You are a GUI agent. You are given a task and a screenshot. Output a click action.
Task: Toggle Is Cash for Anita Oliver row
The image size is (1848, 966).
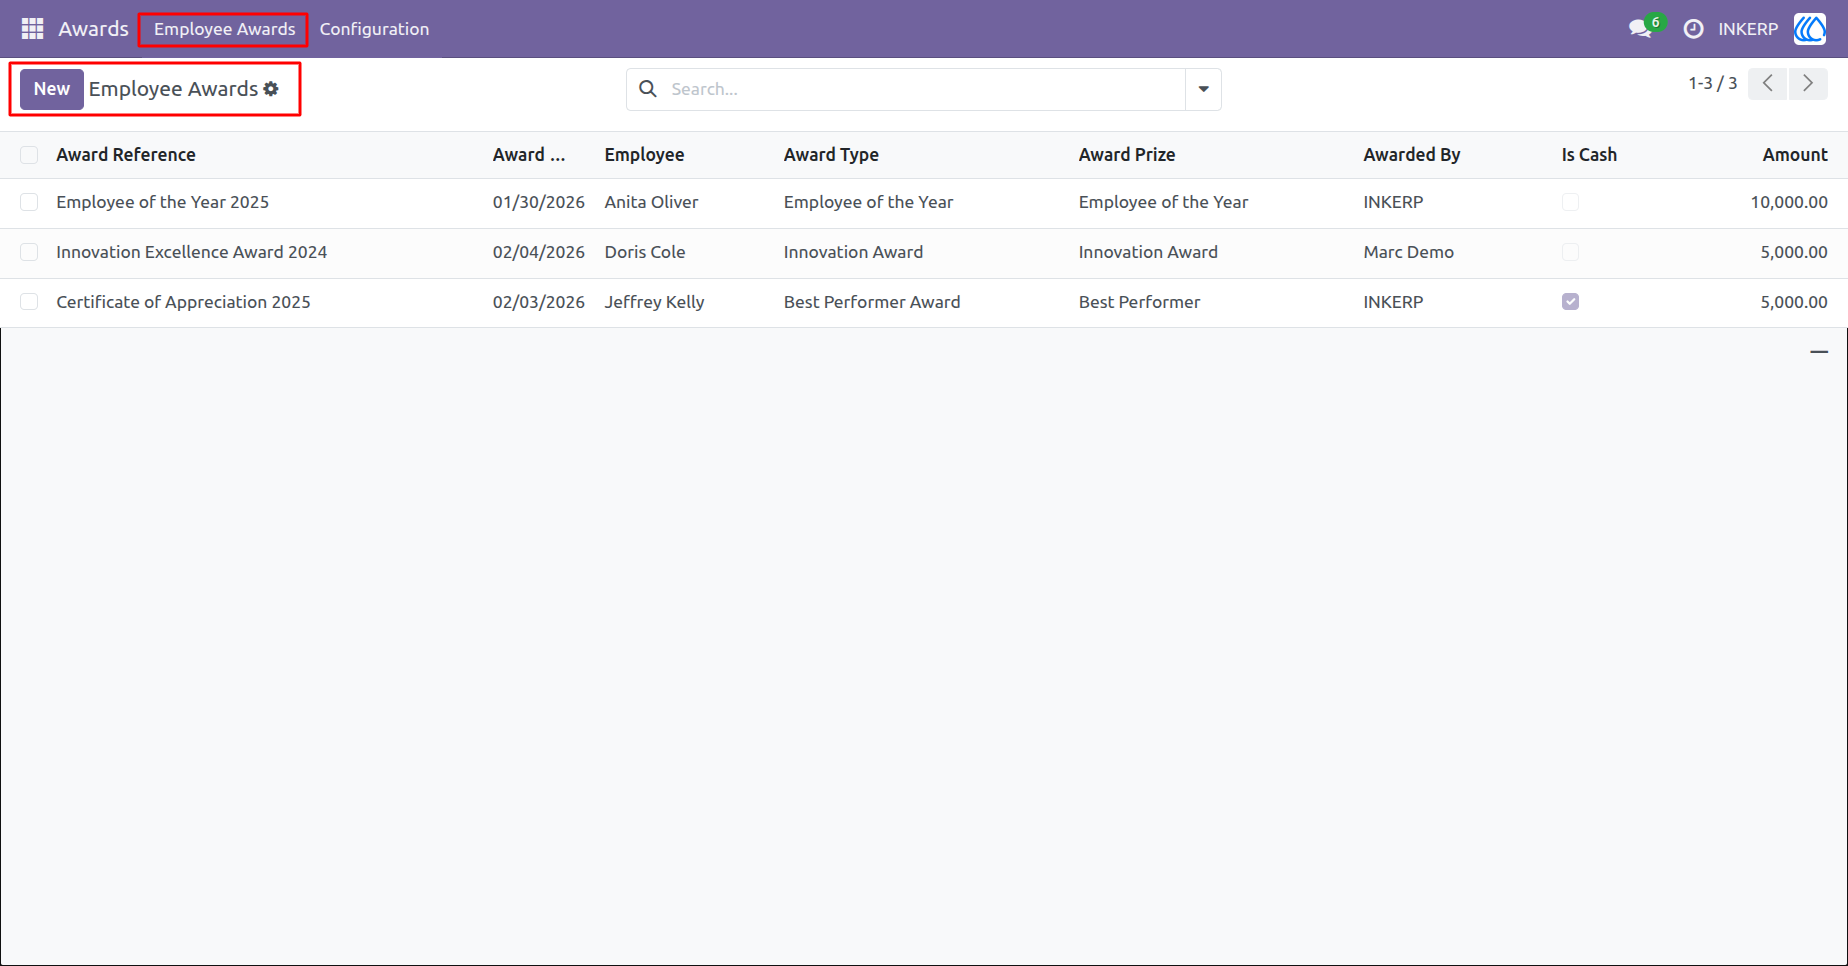1570,202
